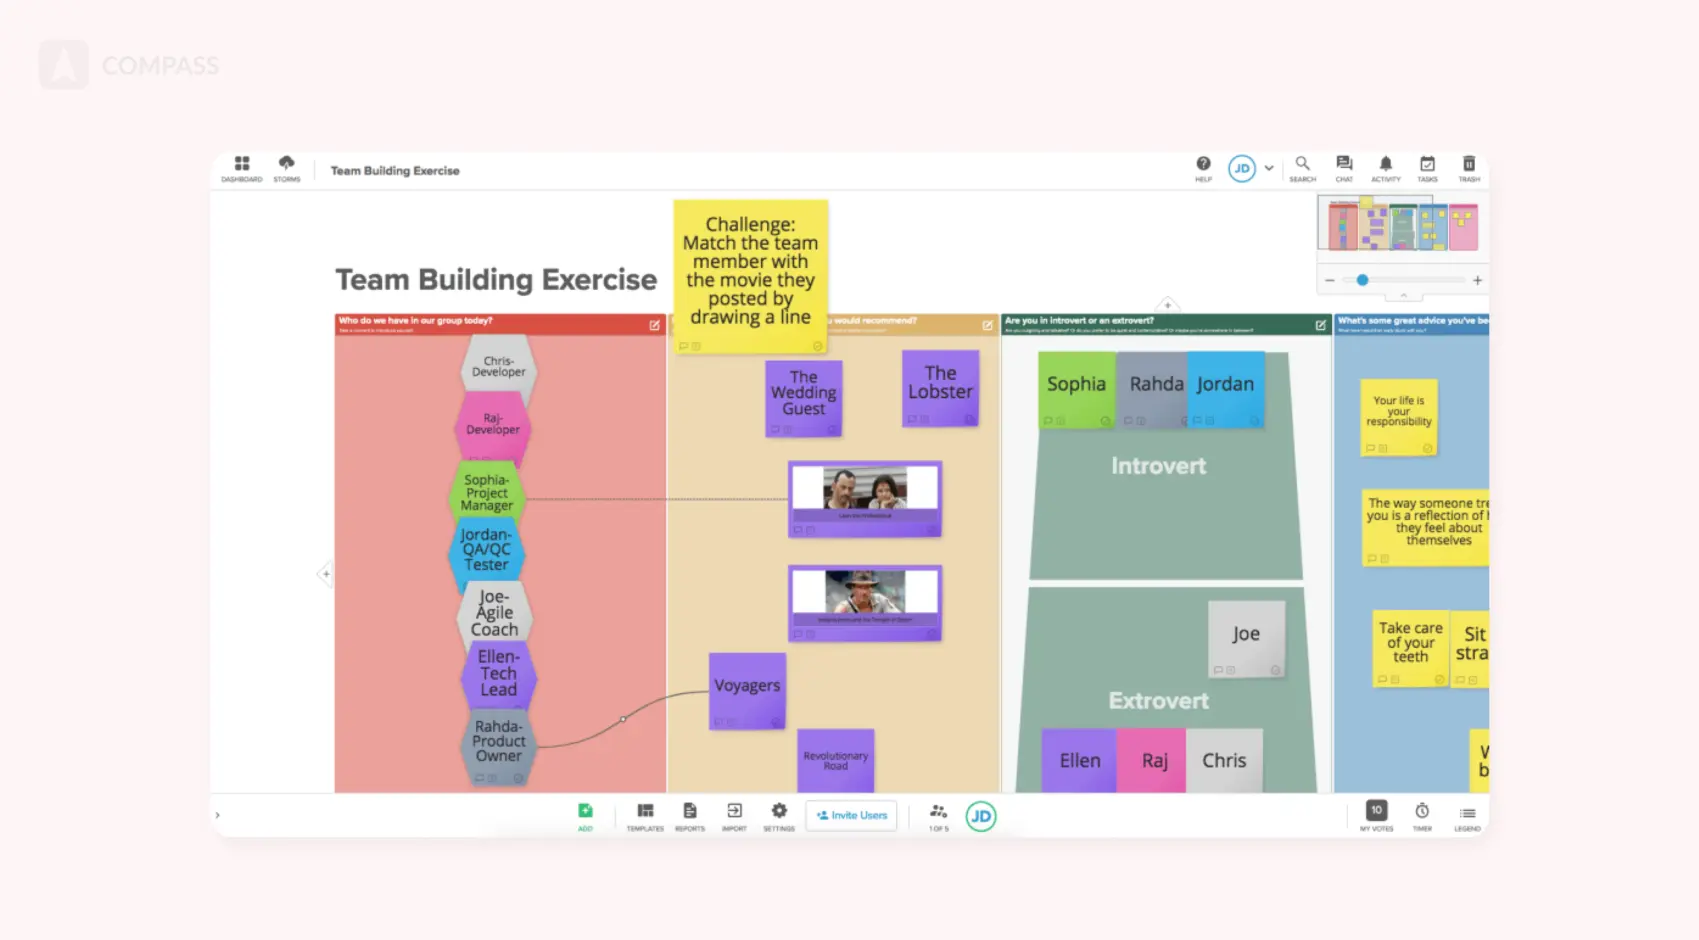Add a new idea with Add button
Viewport: 1699px width, 940px height.
[585, 816]
